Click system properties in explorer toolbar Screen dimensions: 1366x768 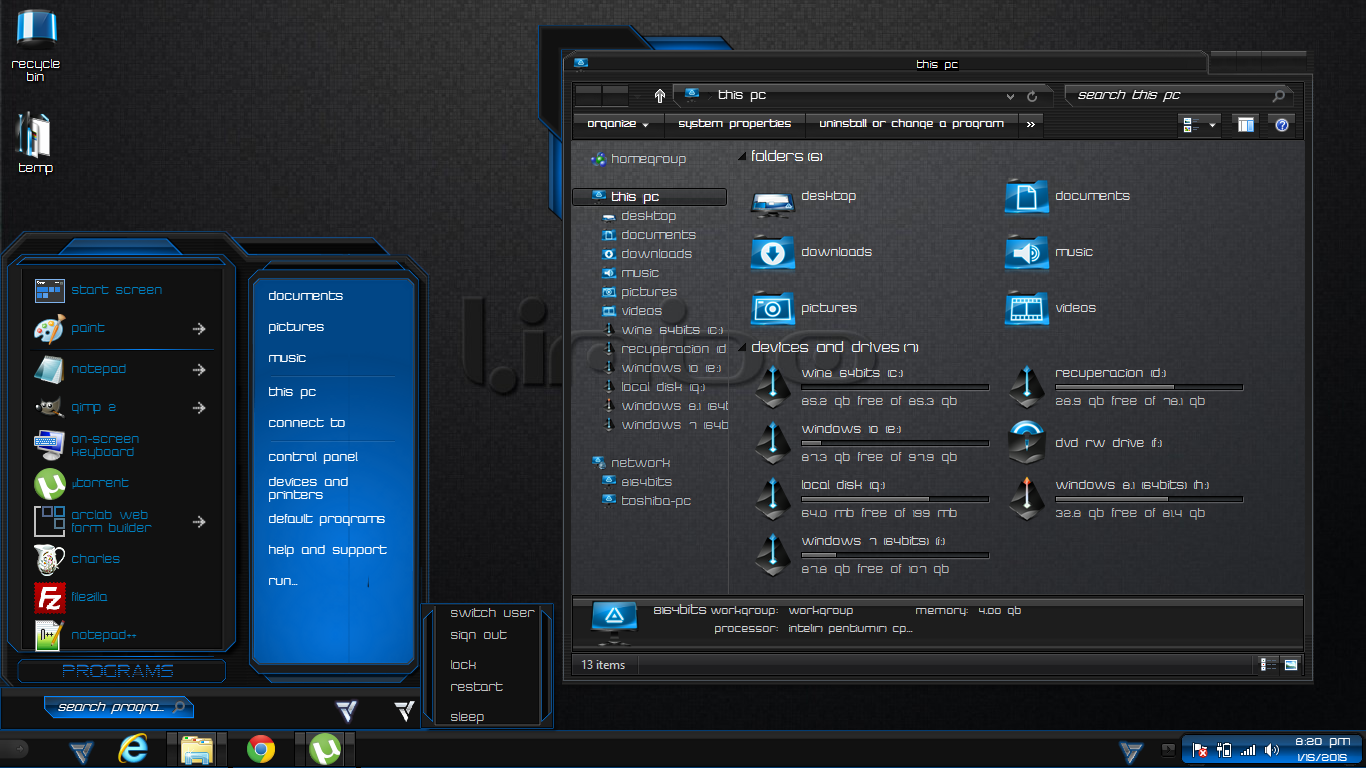pos(734,124)
